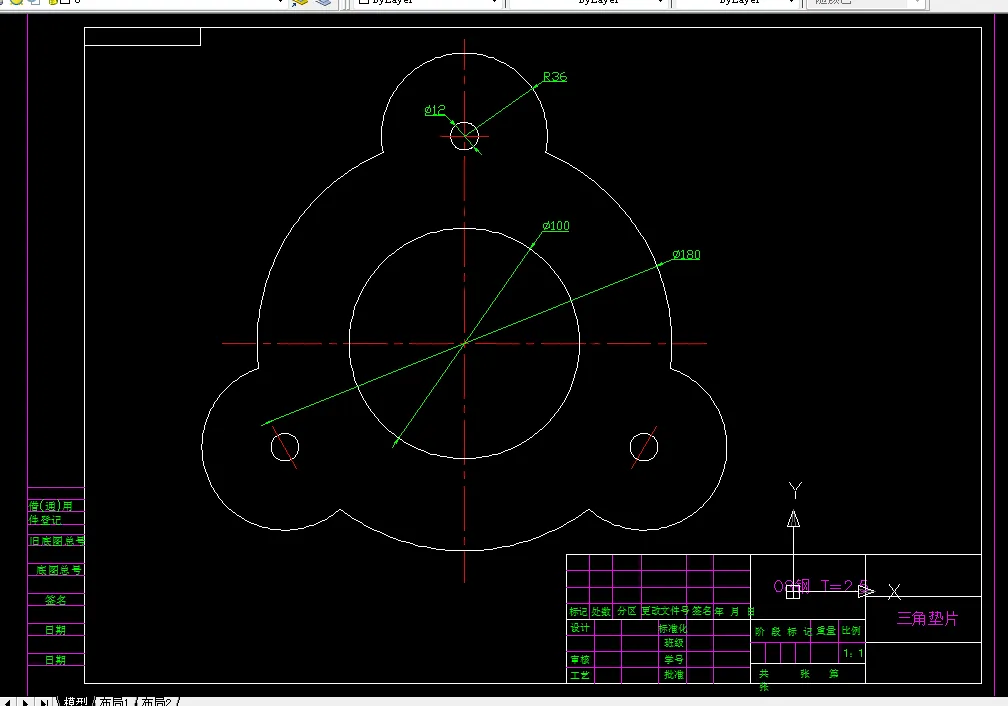Screen dimensions: 1008x706
Task: Click the X axis label of UCS icon
Action: coord(894,592)
